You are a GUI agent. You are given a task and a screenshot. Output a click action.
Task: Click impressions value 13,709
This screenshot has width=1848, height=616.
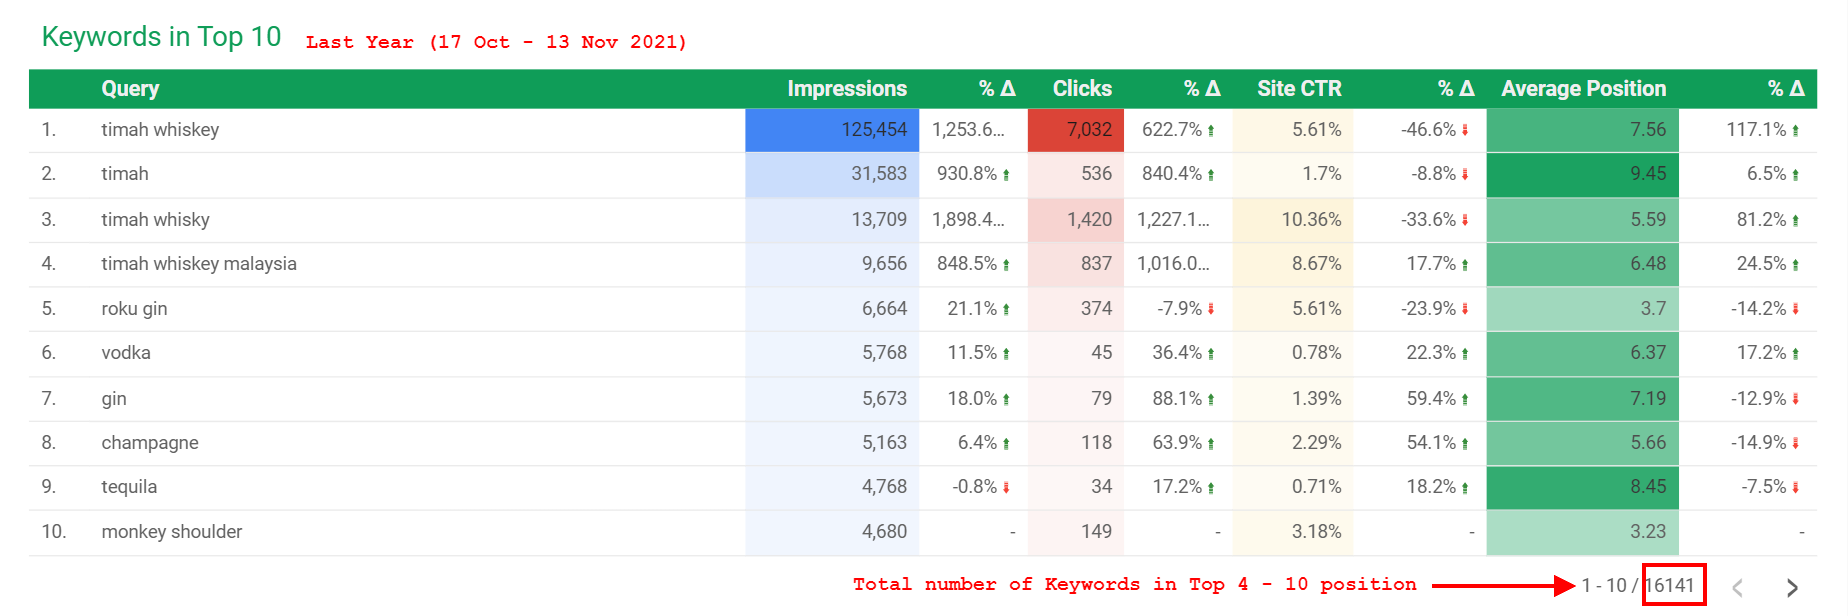coord(879,220)
